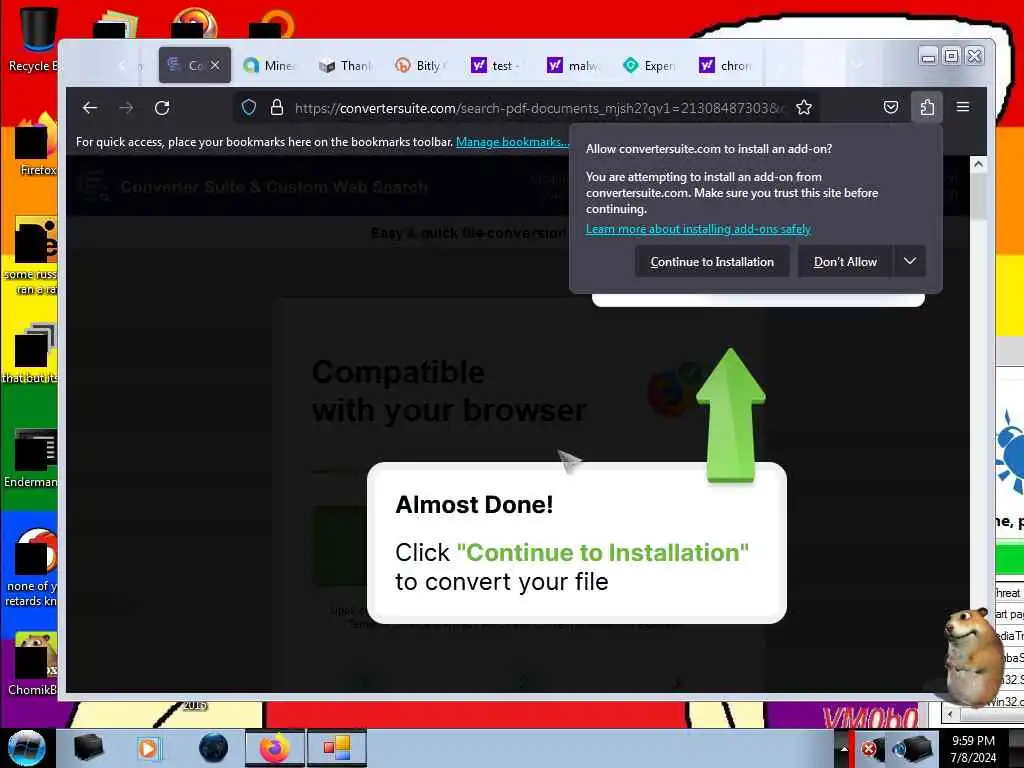Screen dimensions: 1024x768
Task: View site security via the padlock icon
Action: click(277, 108)
